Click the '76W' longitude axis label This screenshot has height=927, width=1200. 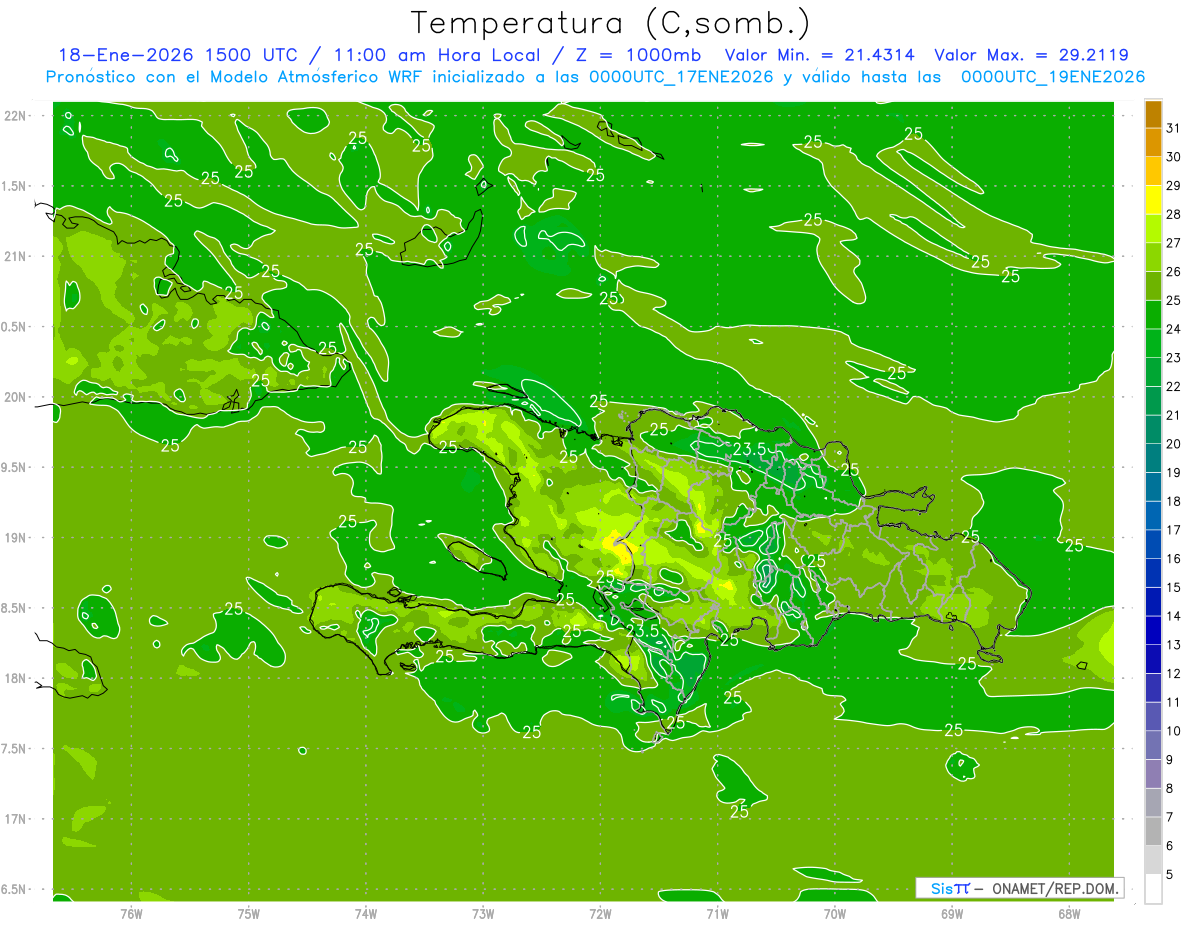tap(131, 914)
